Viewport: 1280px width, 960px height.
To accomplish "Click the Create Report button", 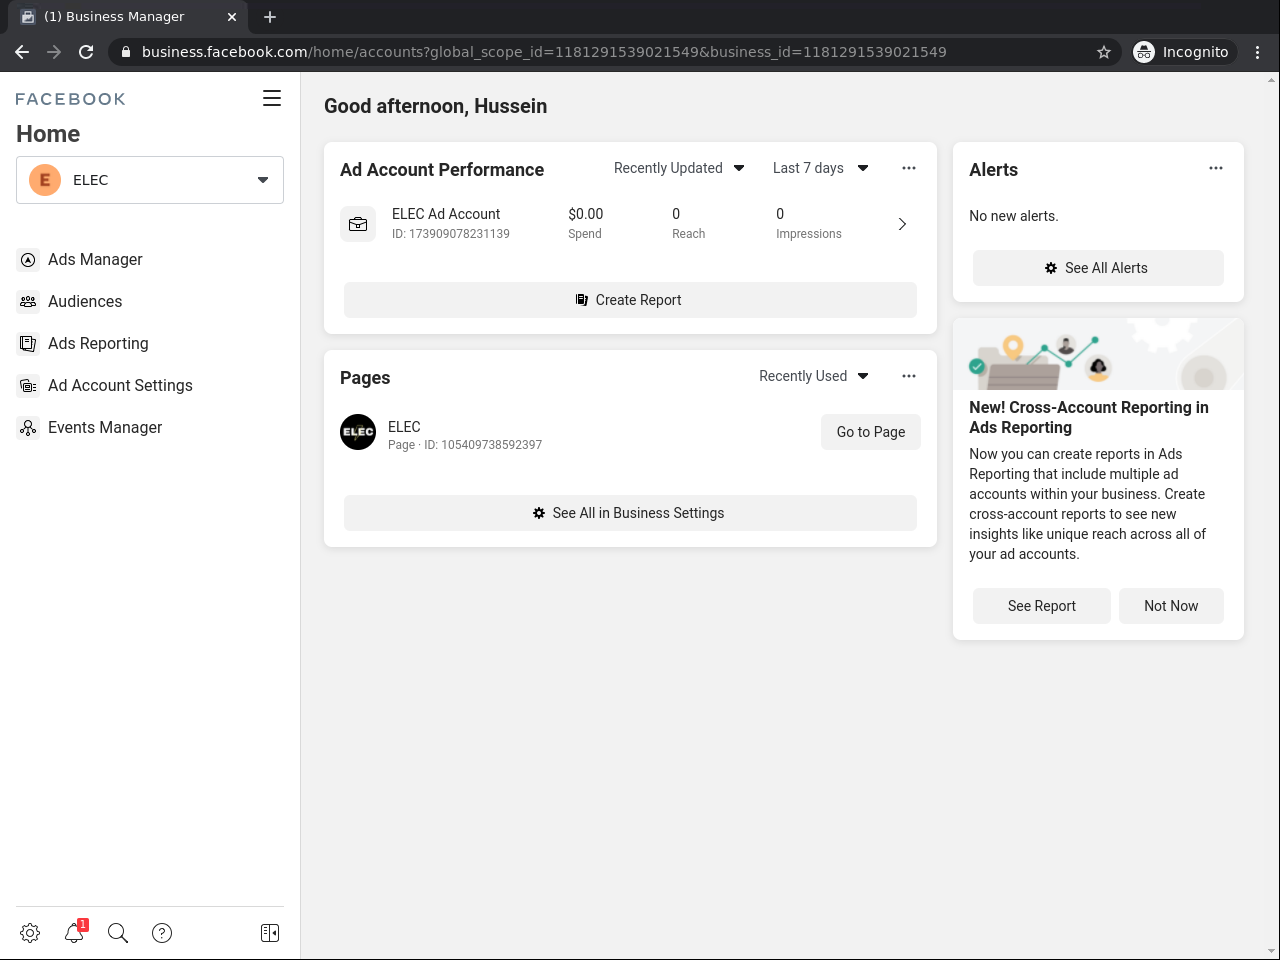I will coord(630,300).
